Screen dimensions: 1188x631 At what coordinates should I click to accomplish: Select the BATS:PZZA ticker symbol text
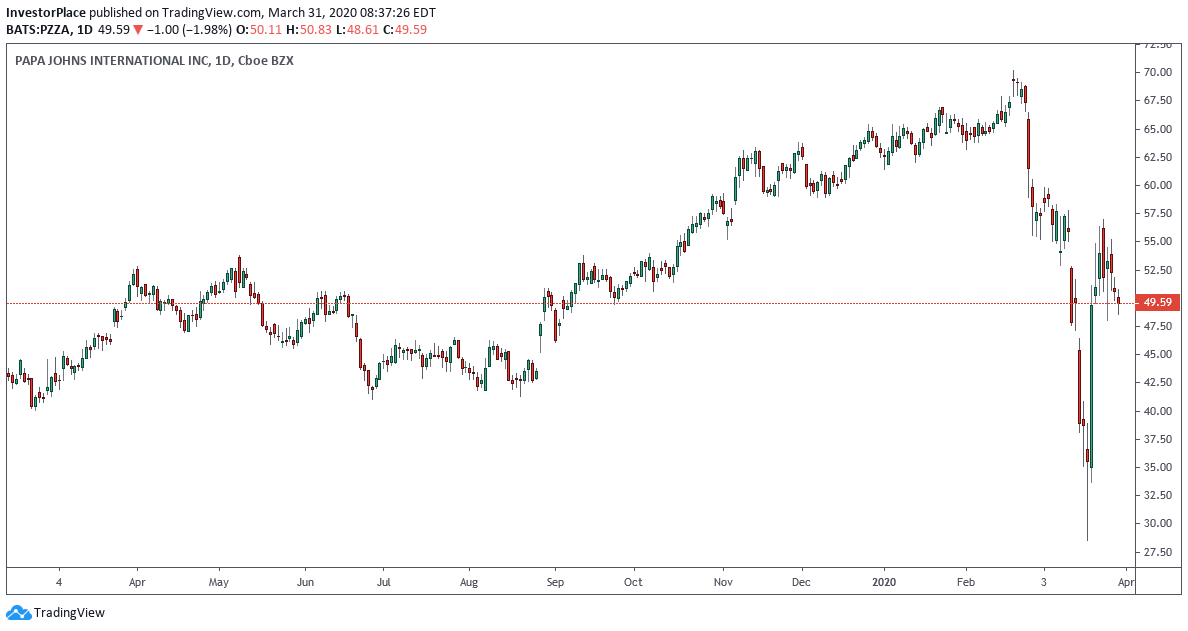(x=38, y=30)
